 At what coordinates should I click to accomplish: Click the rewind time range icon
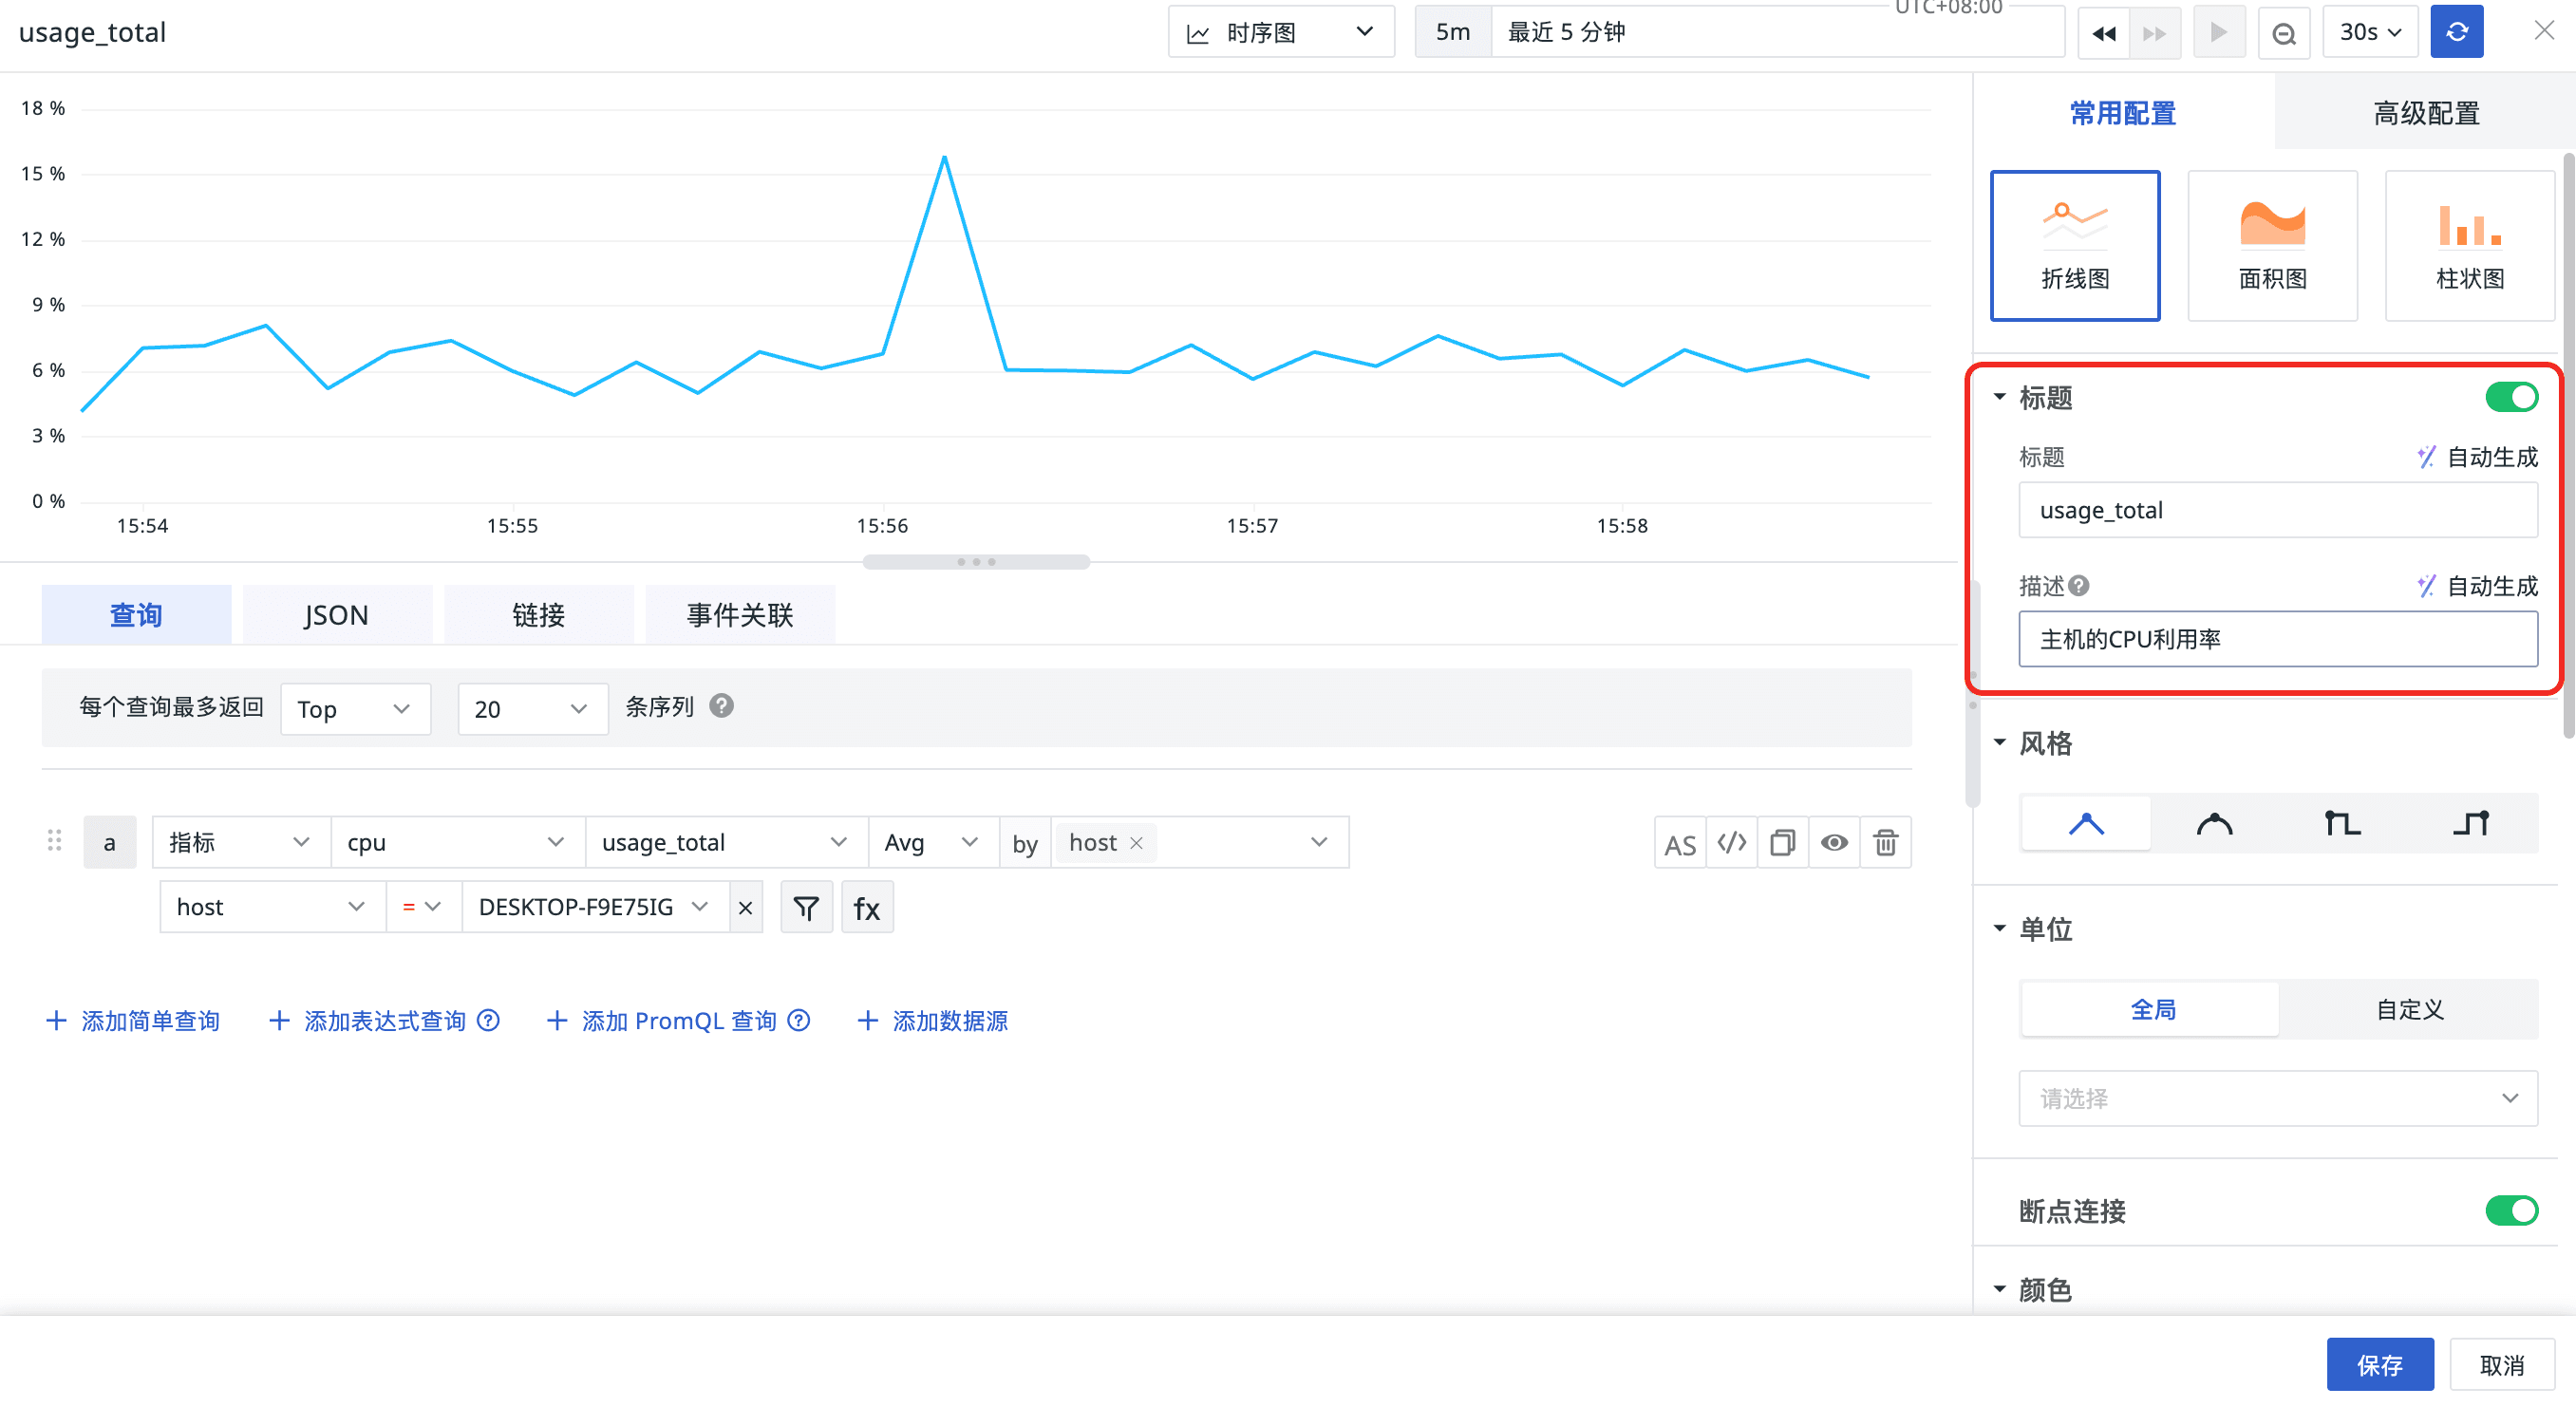2103,33
